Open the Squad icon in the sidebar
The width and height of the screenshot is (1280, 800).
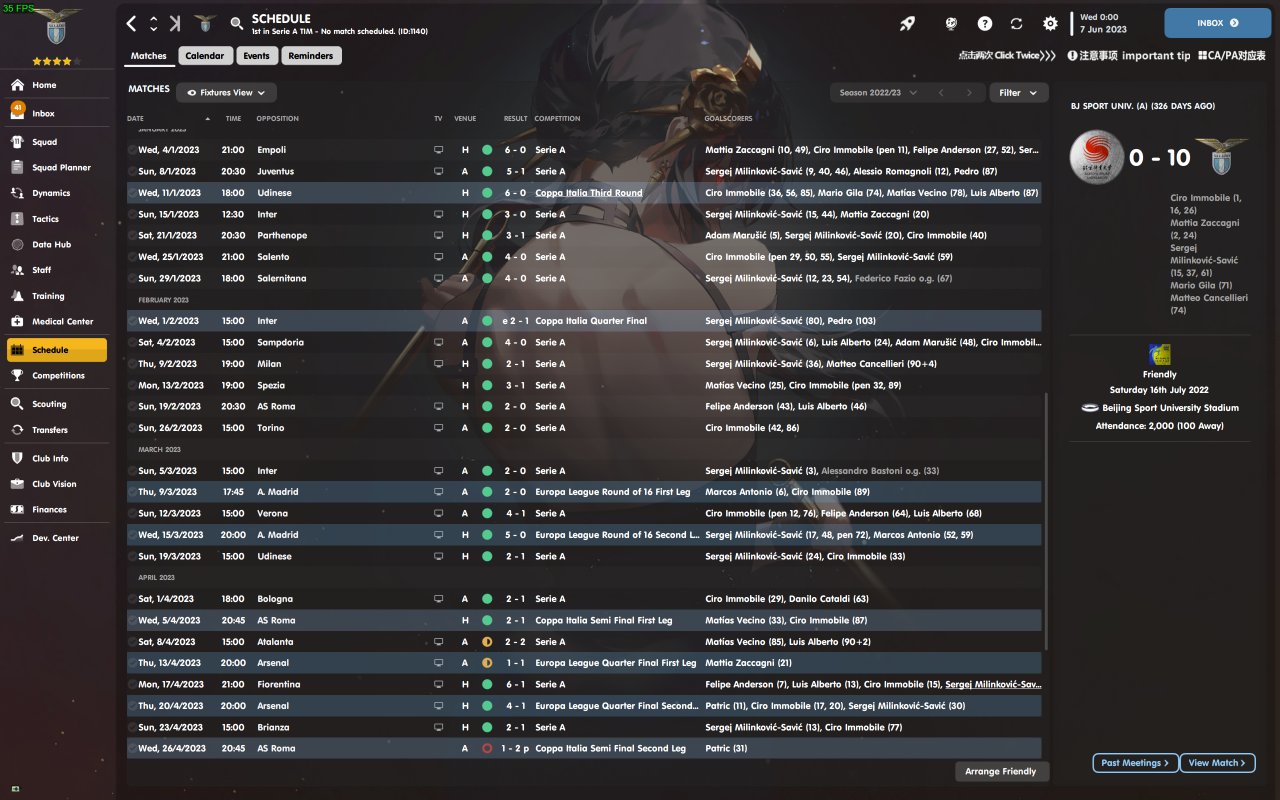point(17,142)
